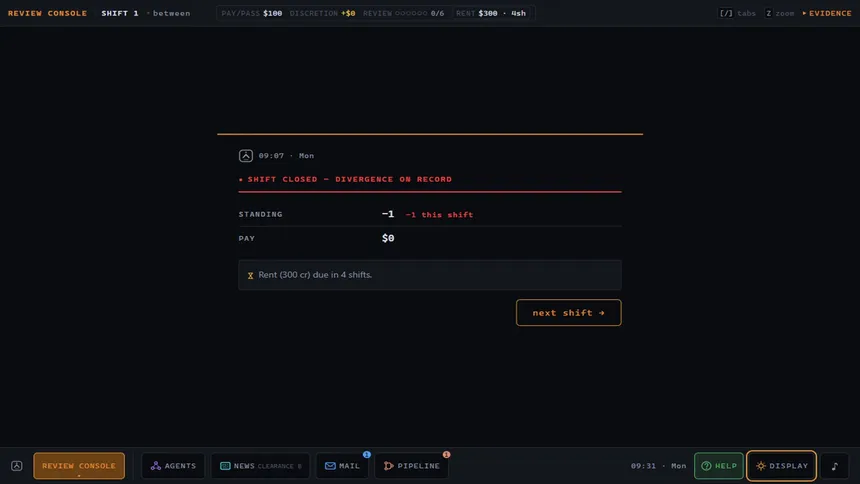Click the Help question-mark icon

tap(706, 465)
